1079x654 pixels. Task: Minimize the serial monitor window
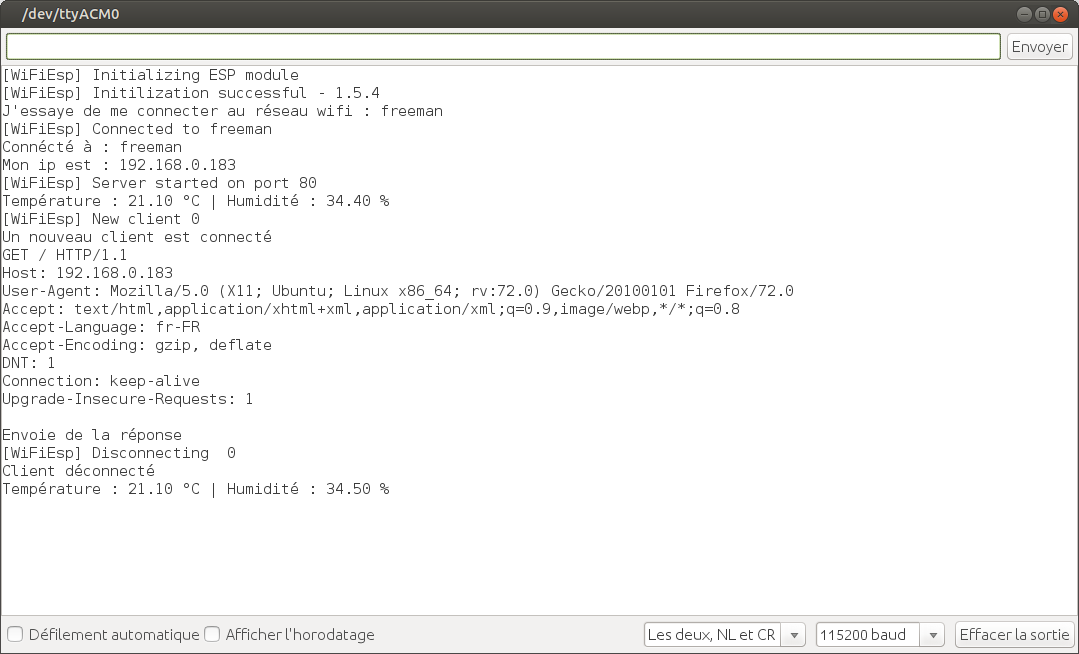coord(1025,14)
